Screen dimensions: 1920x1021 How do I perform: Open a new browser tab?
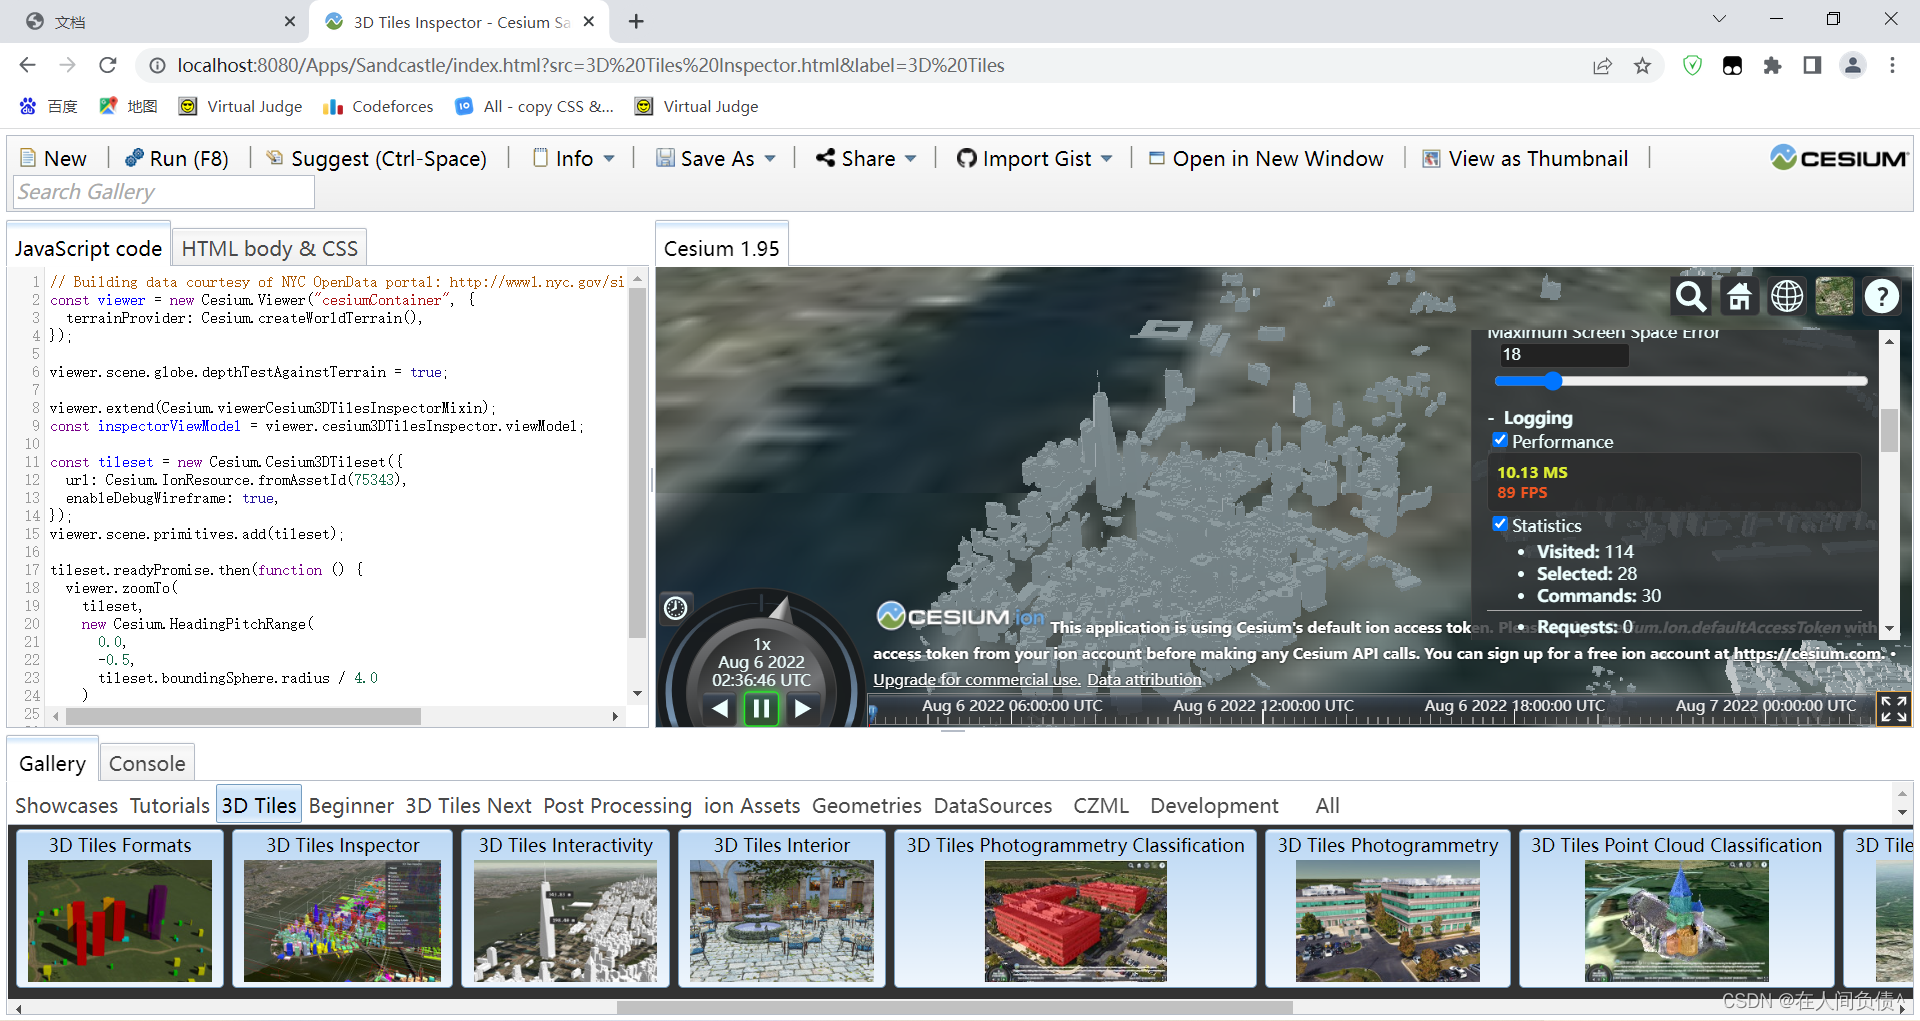click(x=636, y=21)
